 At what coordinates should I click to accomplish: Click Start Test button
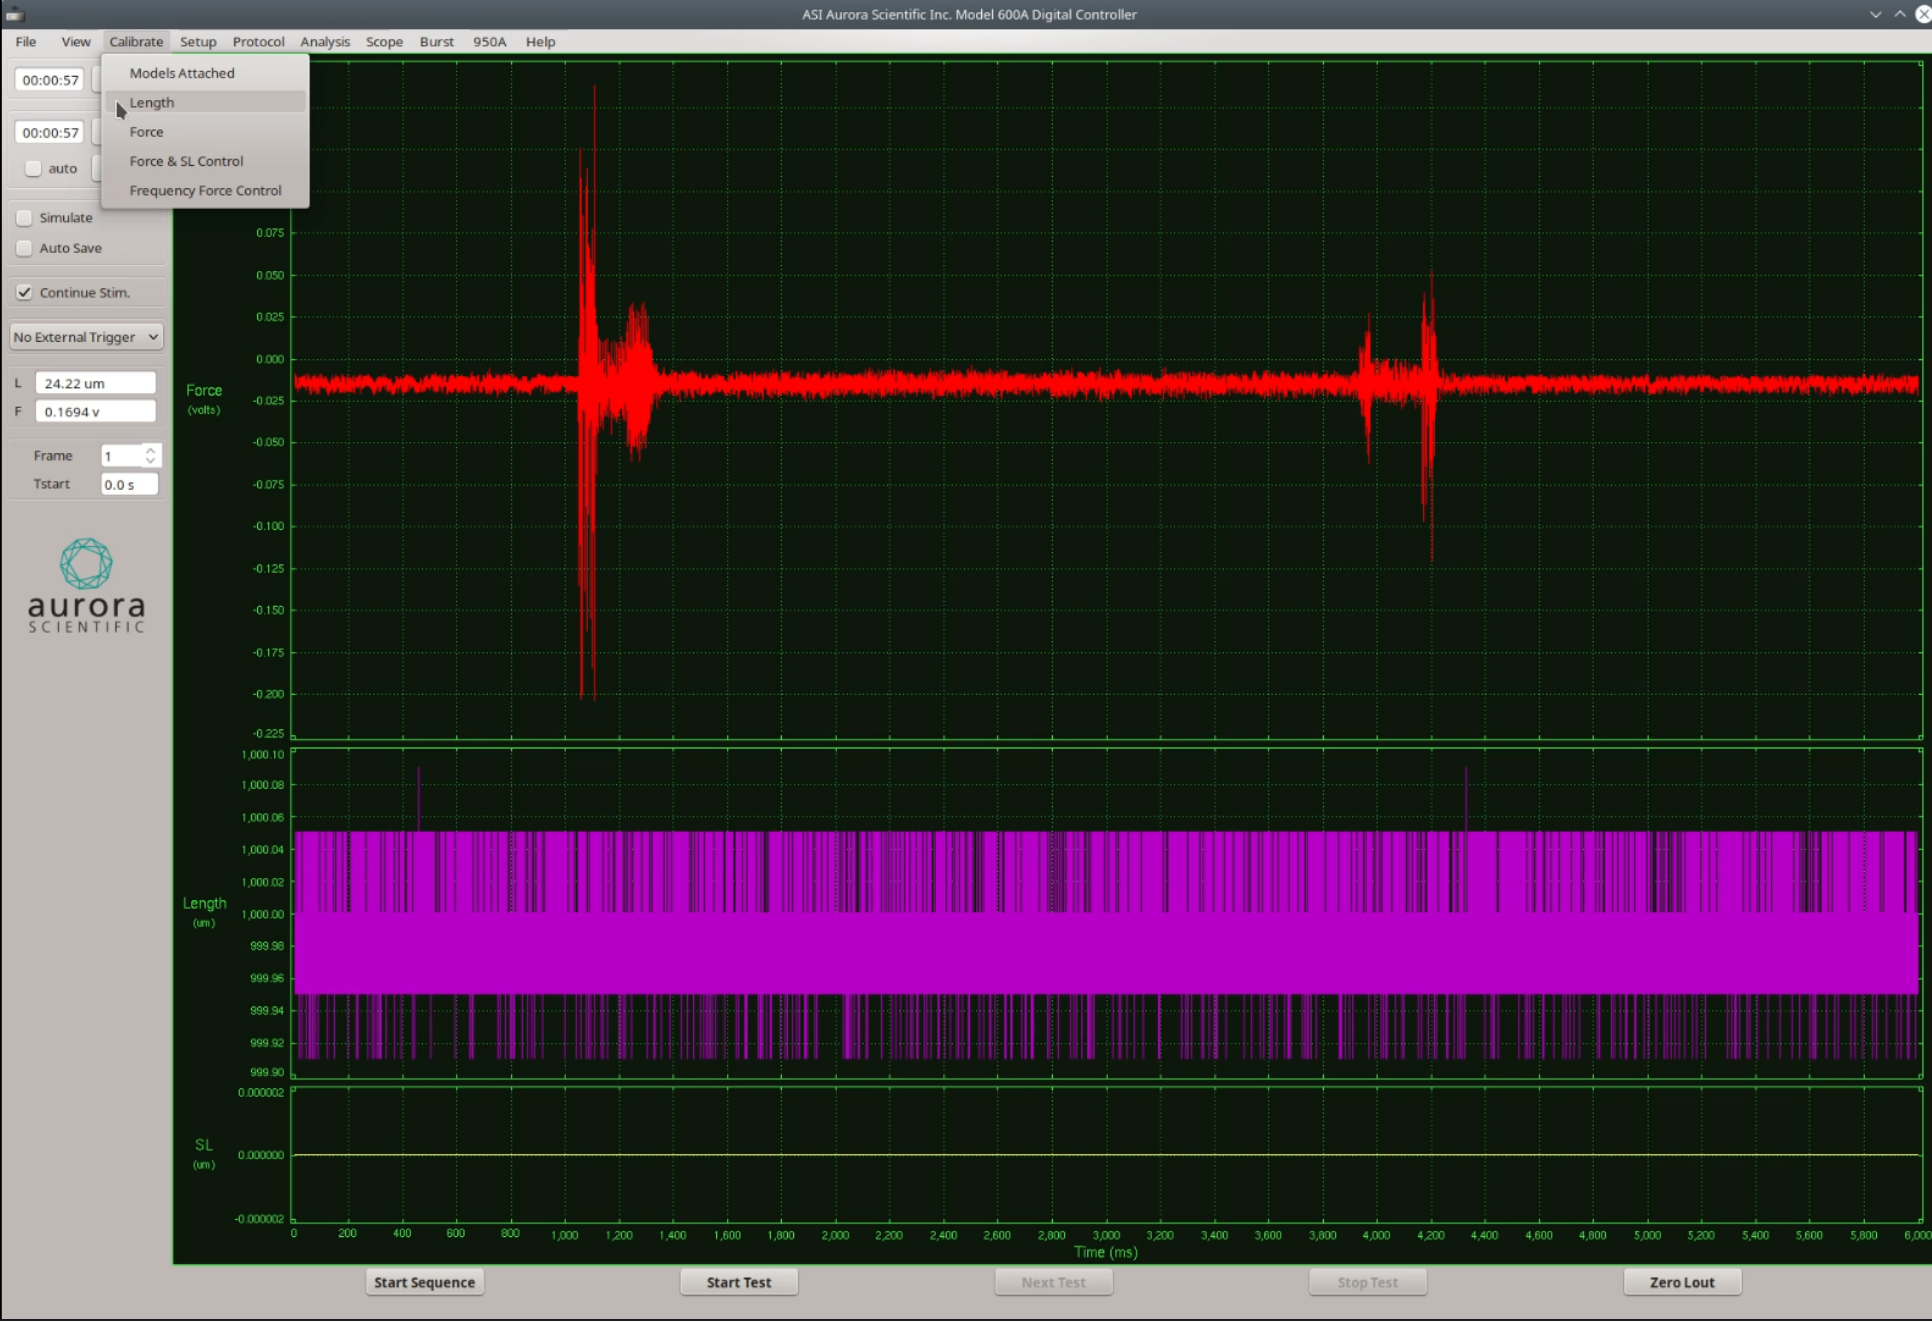pos(739,1282)
